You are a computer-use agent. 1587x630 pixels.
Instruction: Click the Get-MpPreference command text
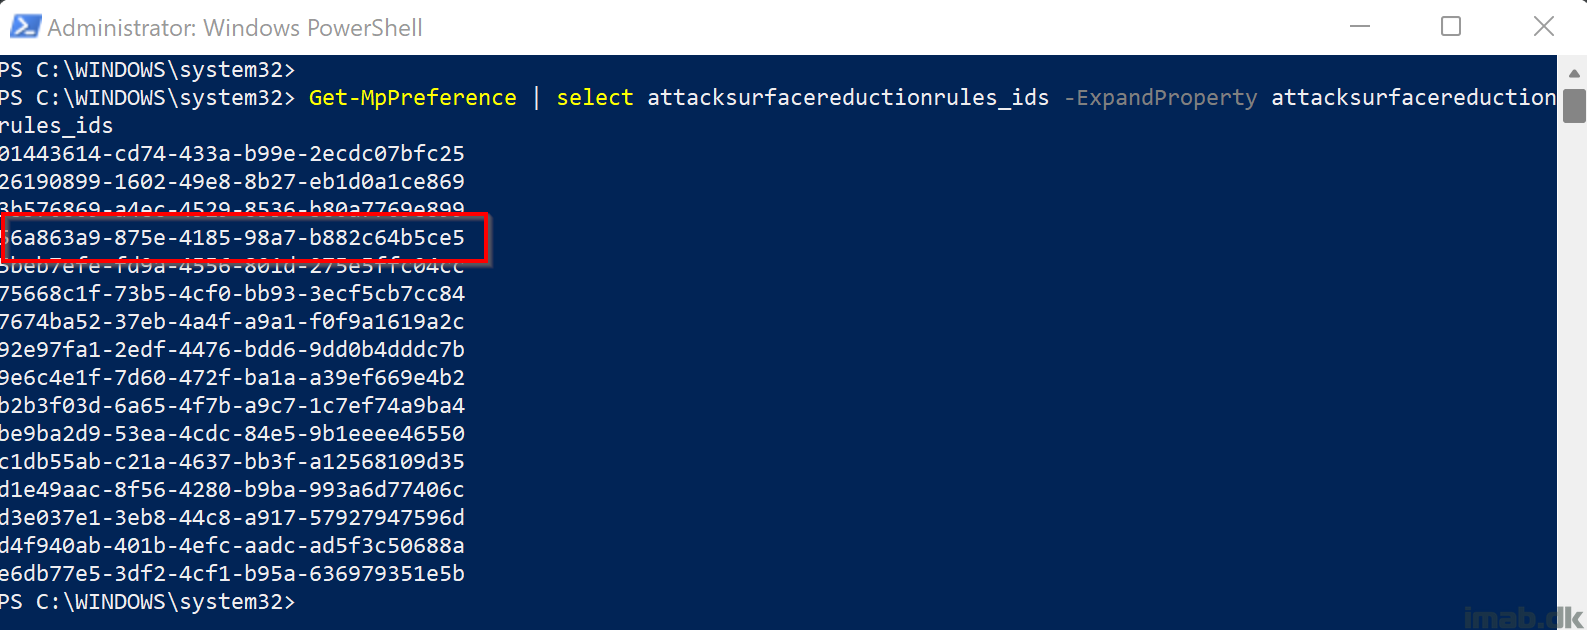[413, 98]
